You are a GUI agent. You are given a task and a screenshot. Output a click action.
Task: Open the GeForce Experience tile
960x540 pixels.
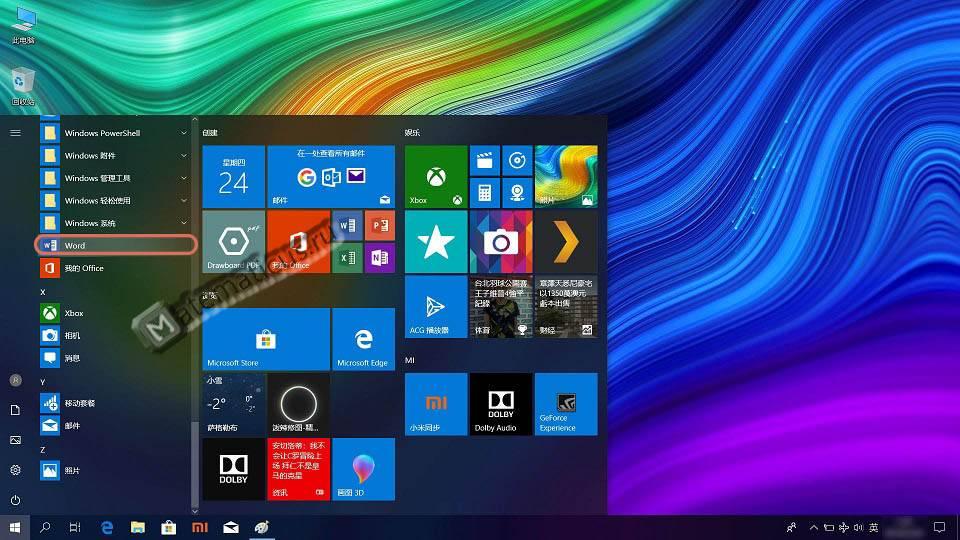pos(566,404)
